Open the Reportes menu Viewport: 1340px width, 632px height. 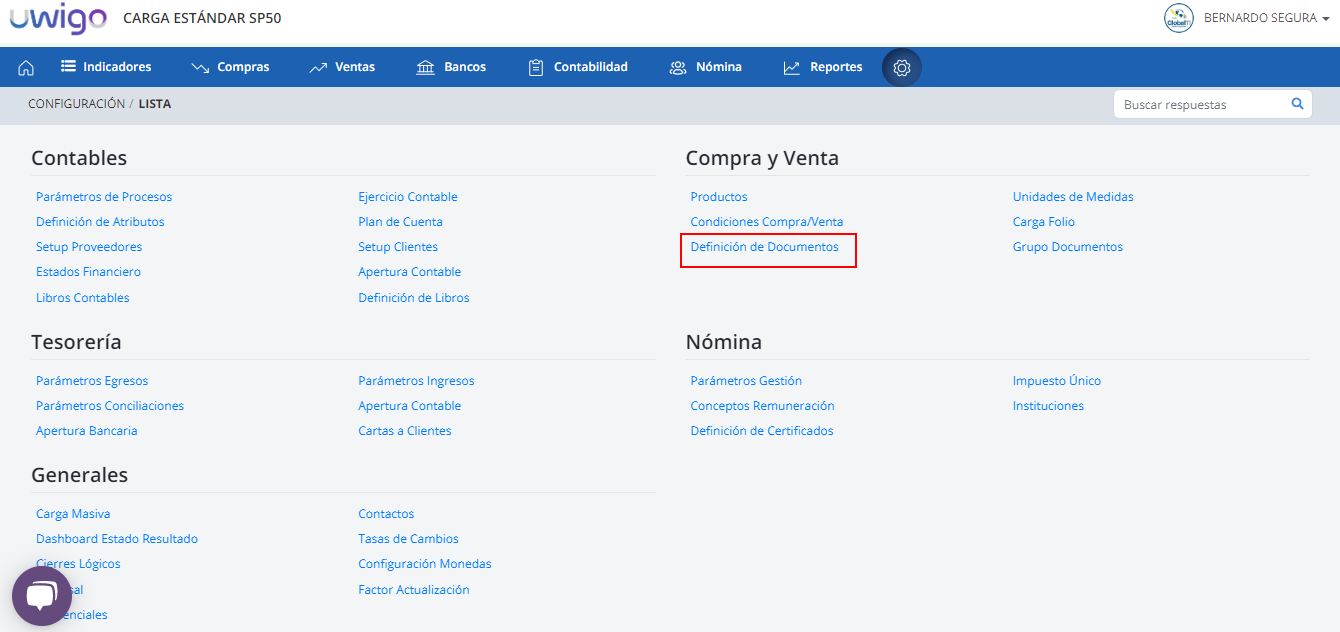pyautogui.click(x=823, y=67)
